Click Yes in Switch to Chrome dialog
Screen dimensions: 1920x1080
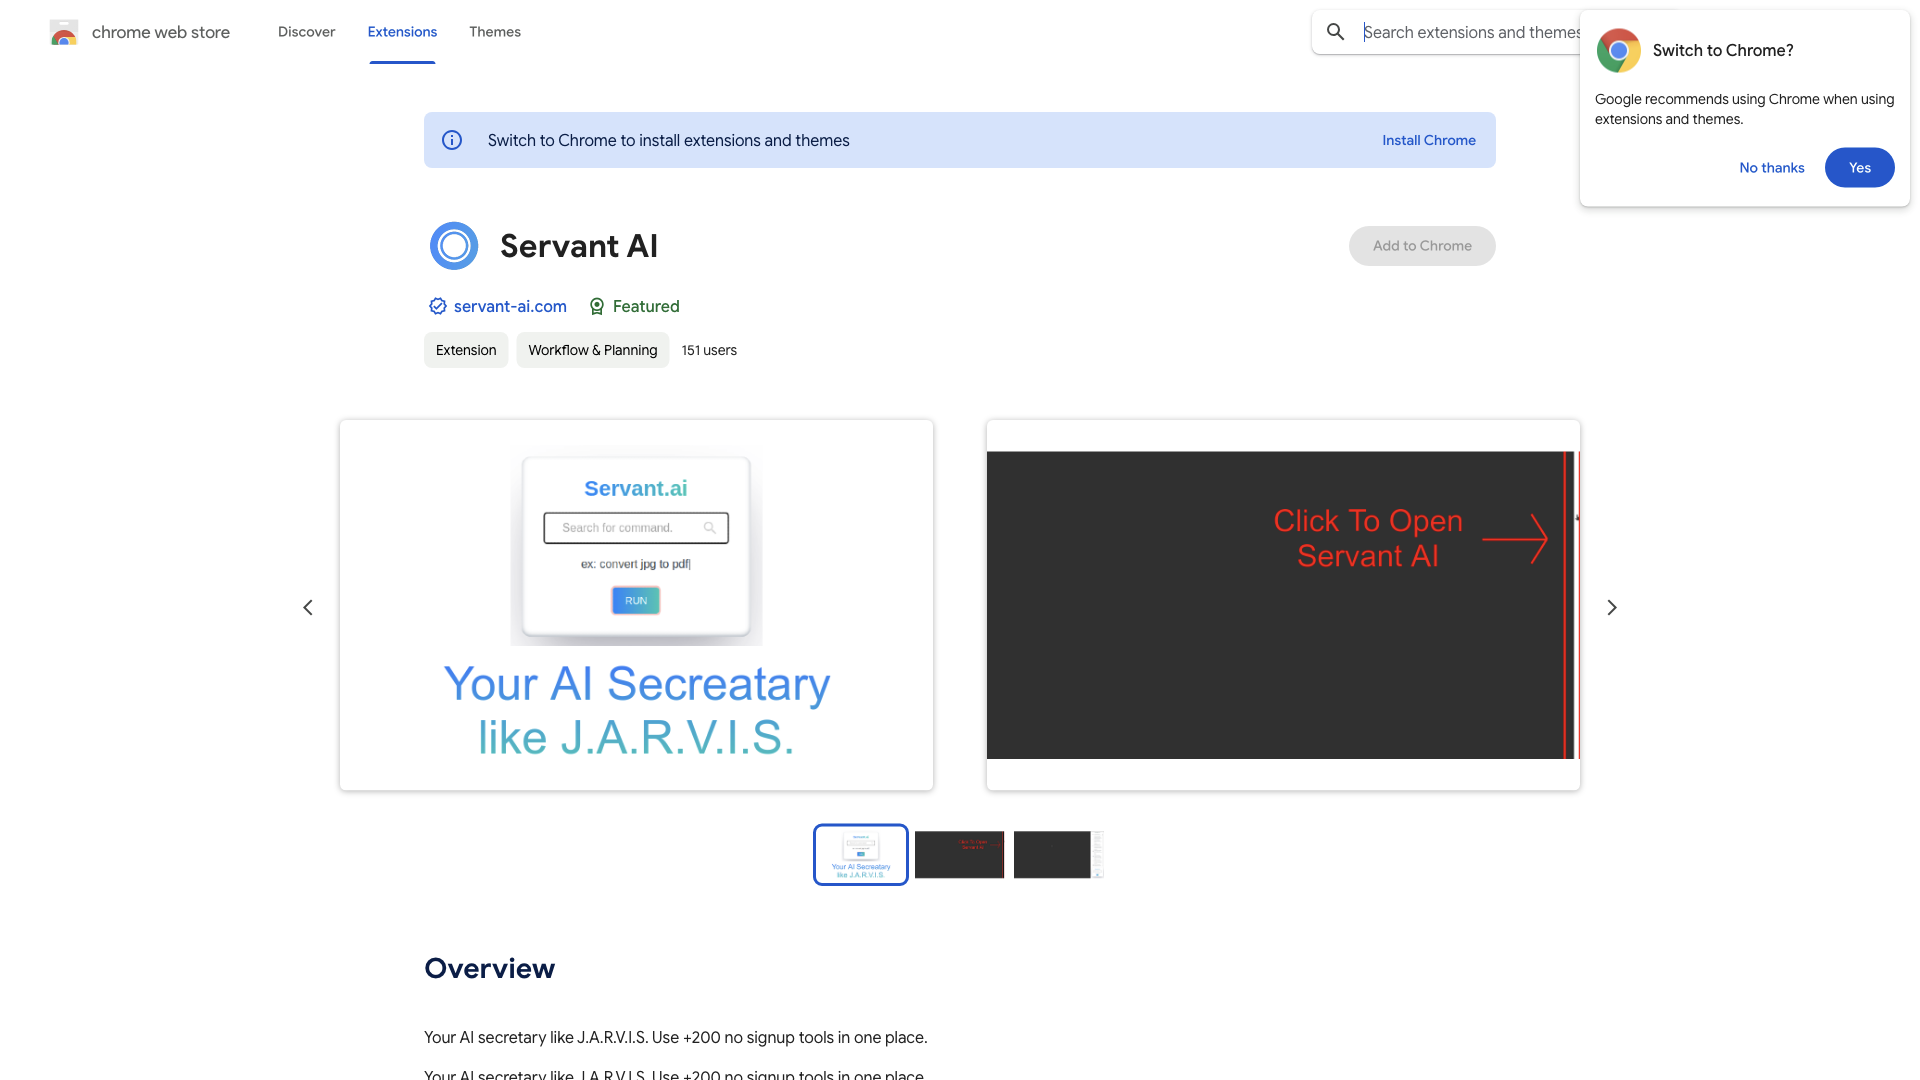[x=1859, y=167]
